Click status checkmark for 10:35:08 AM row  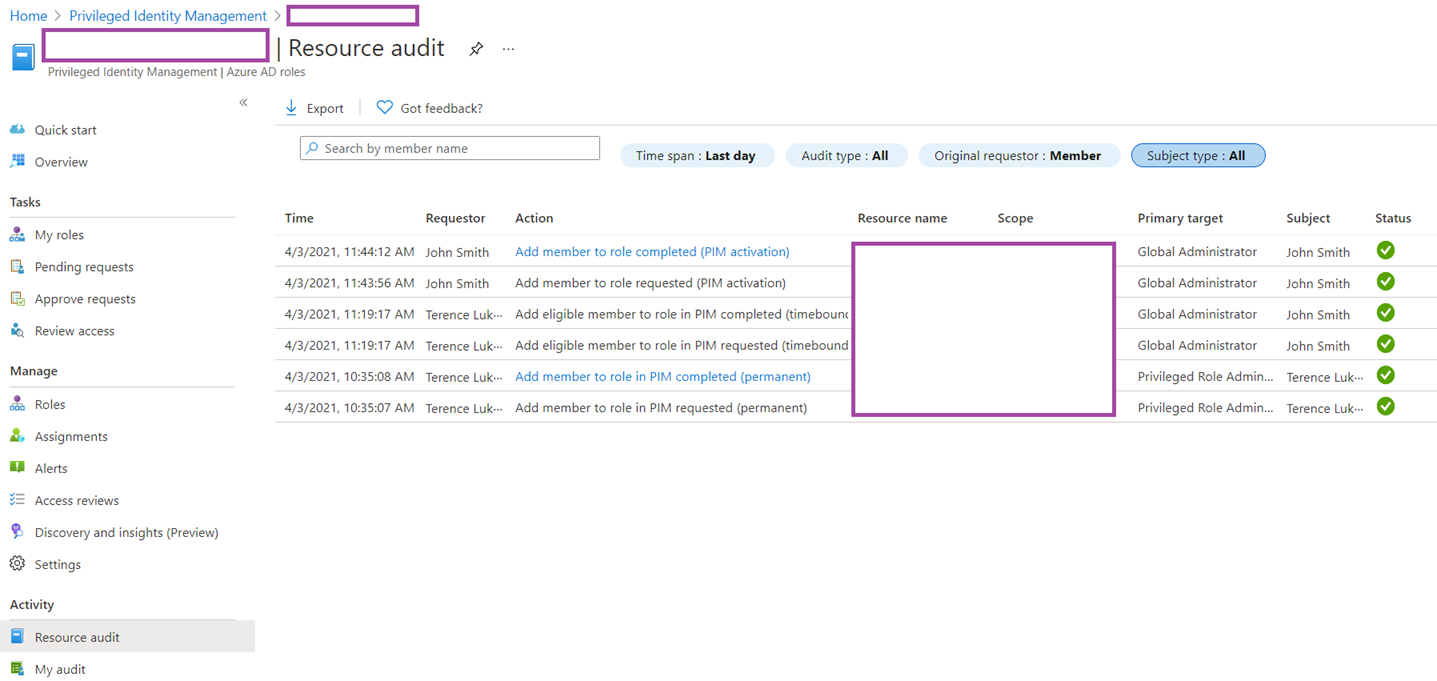[x=1385, y=375]
